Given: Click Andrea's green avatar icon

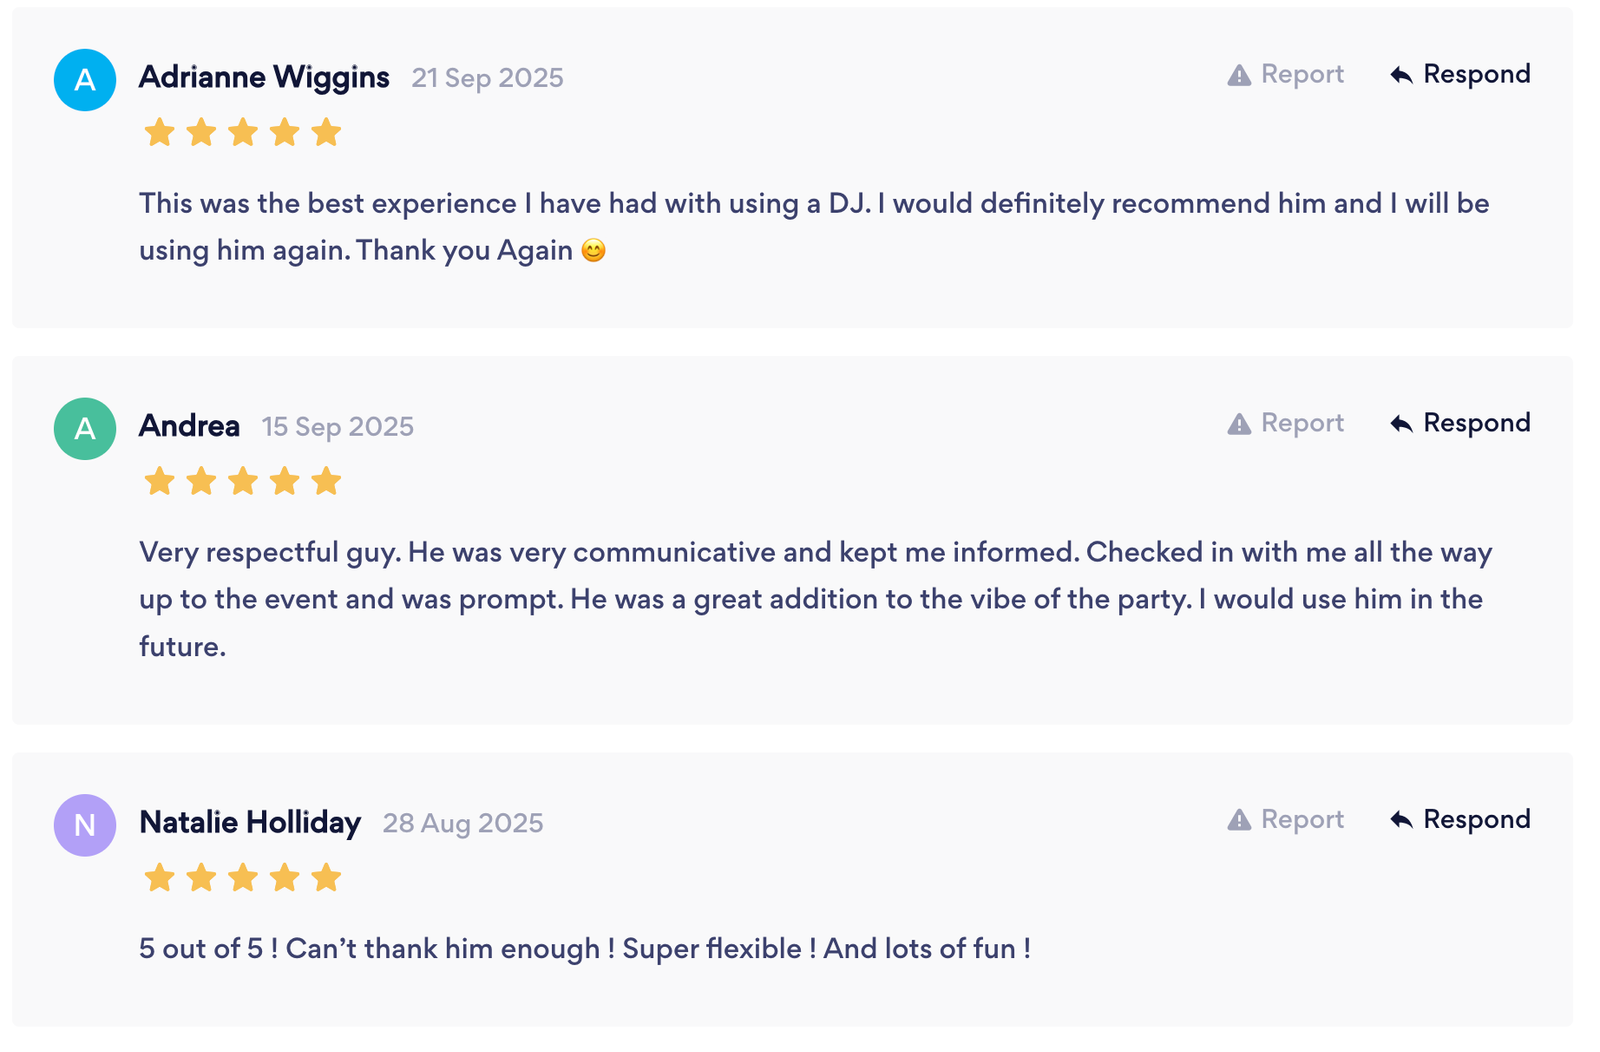Looking at the screenshot, I should (x=85, y=429).
